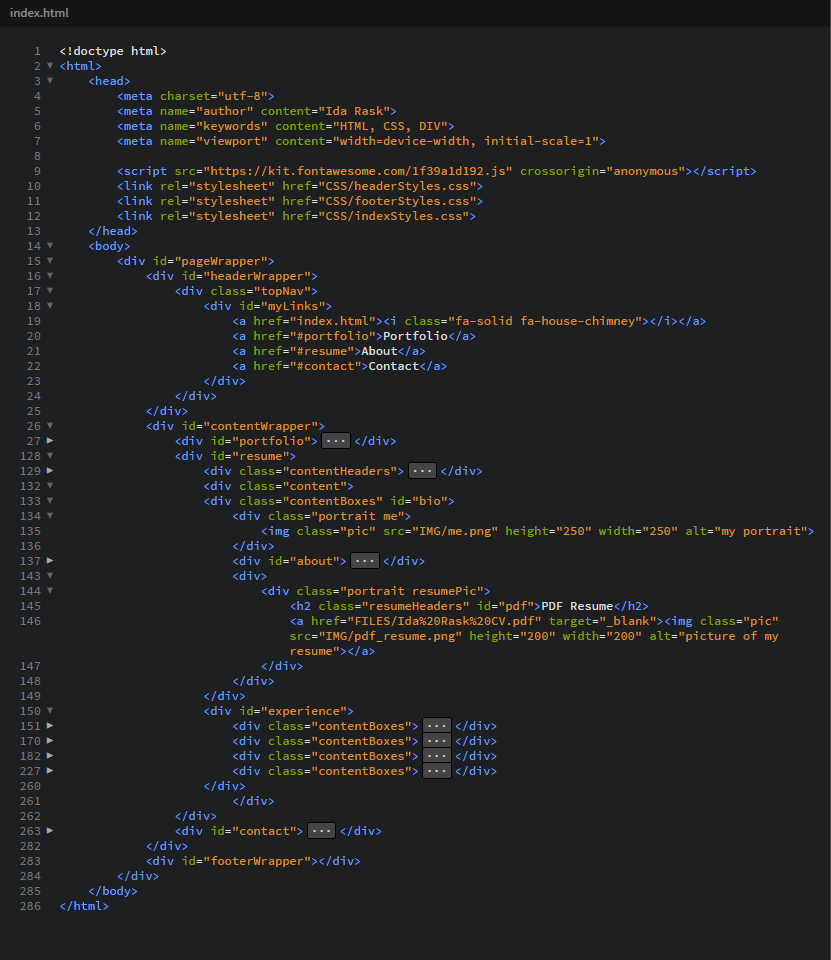
Task: Click the ellipsis badge in portfolio div
Action: (x=336, y=441)
